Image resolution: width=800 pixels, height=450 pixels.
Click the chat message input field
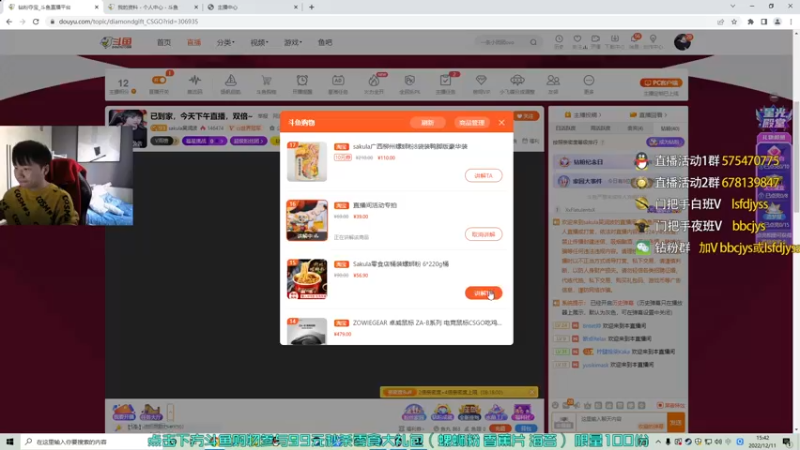coord(621,422)
